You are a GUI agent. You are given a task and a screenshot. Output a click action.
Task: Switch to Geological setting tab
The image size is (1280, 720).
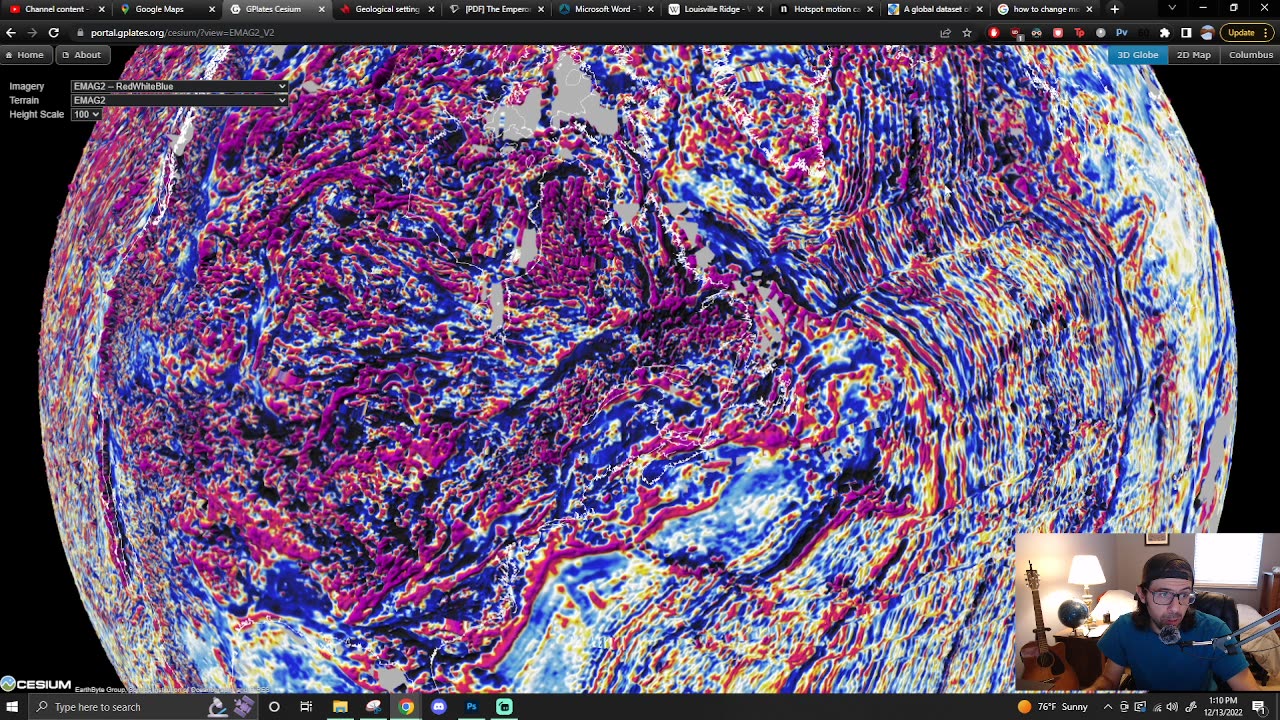(385, 9)
